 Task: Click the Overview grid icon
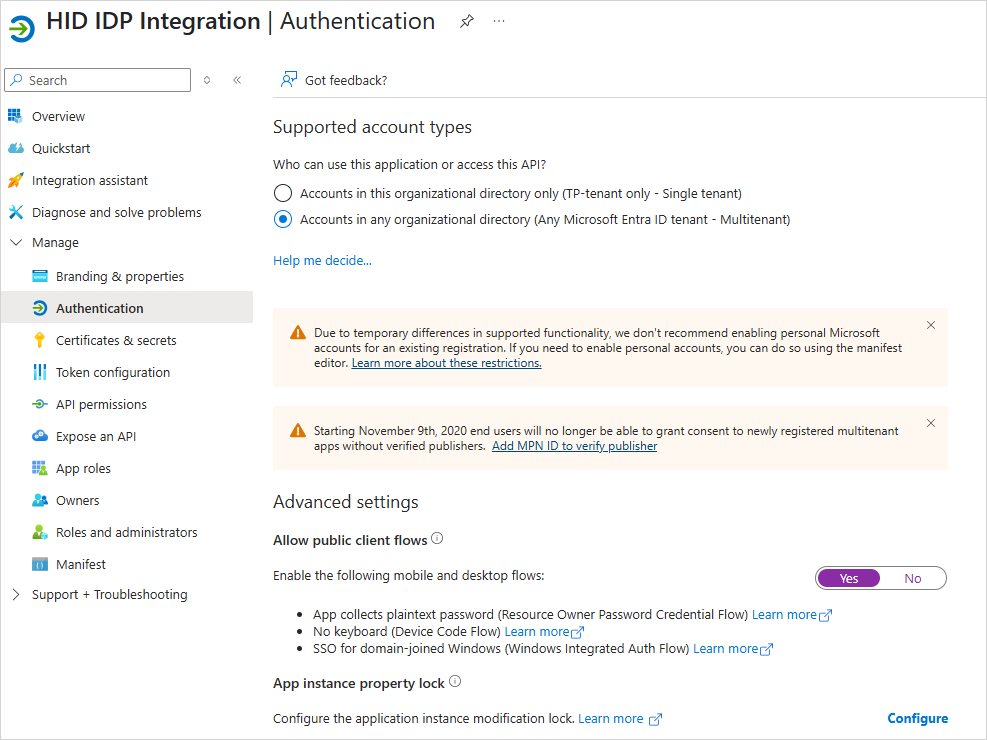pyautogui.click(x=15, y=116)
